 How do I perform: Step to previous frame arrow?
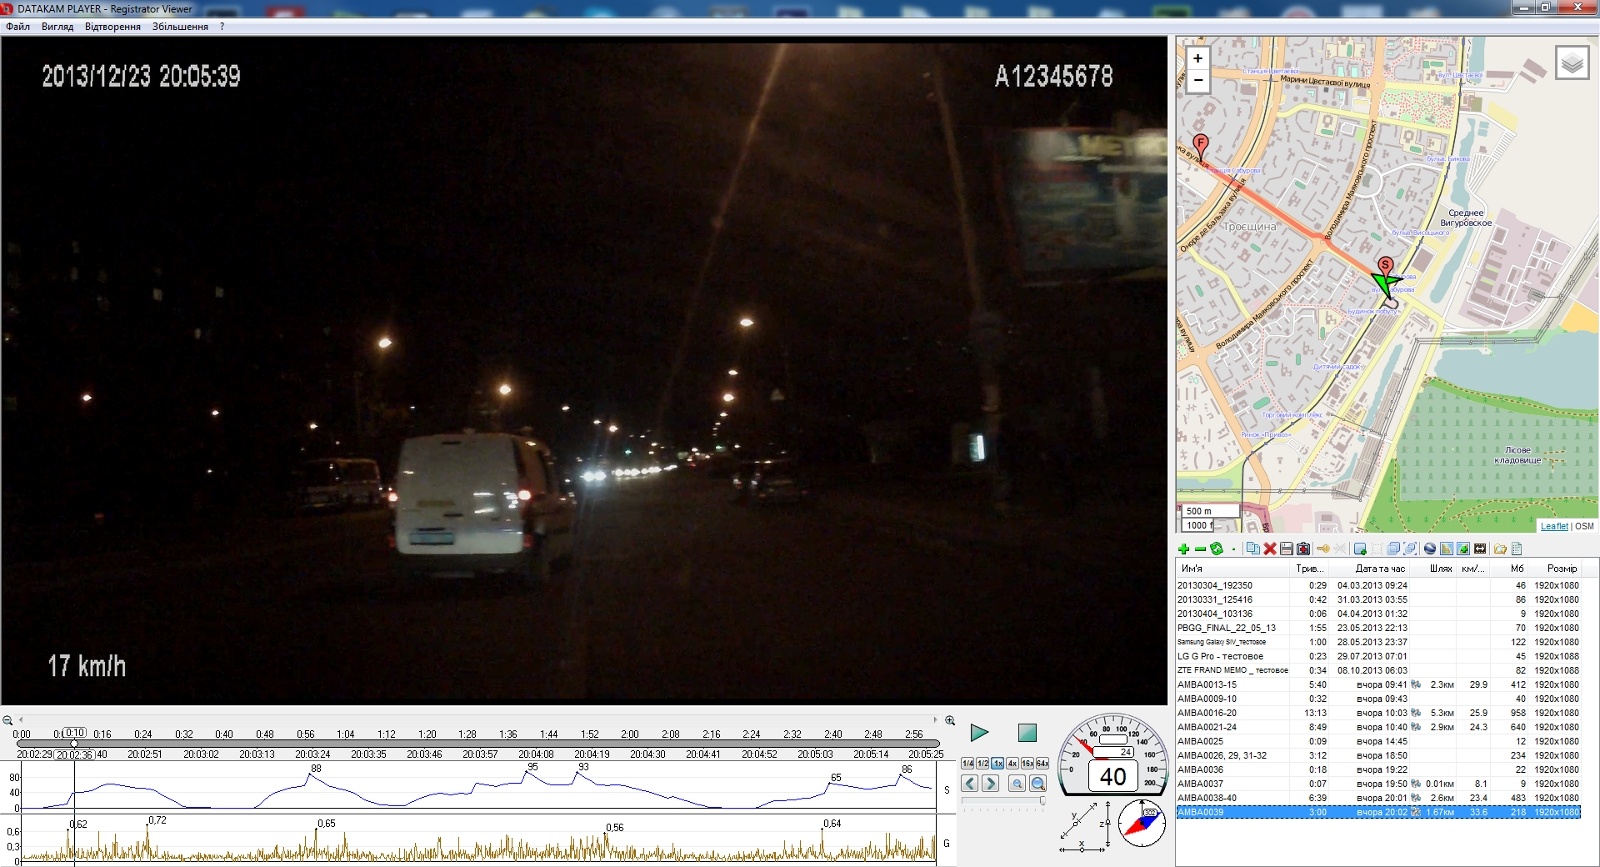969,783
